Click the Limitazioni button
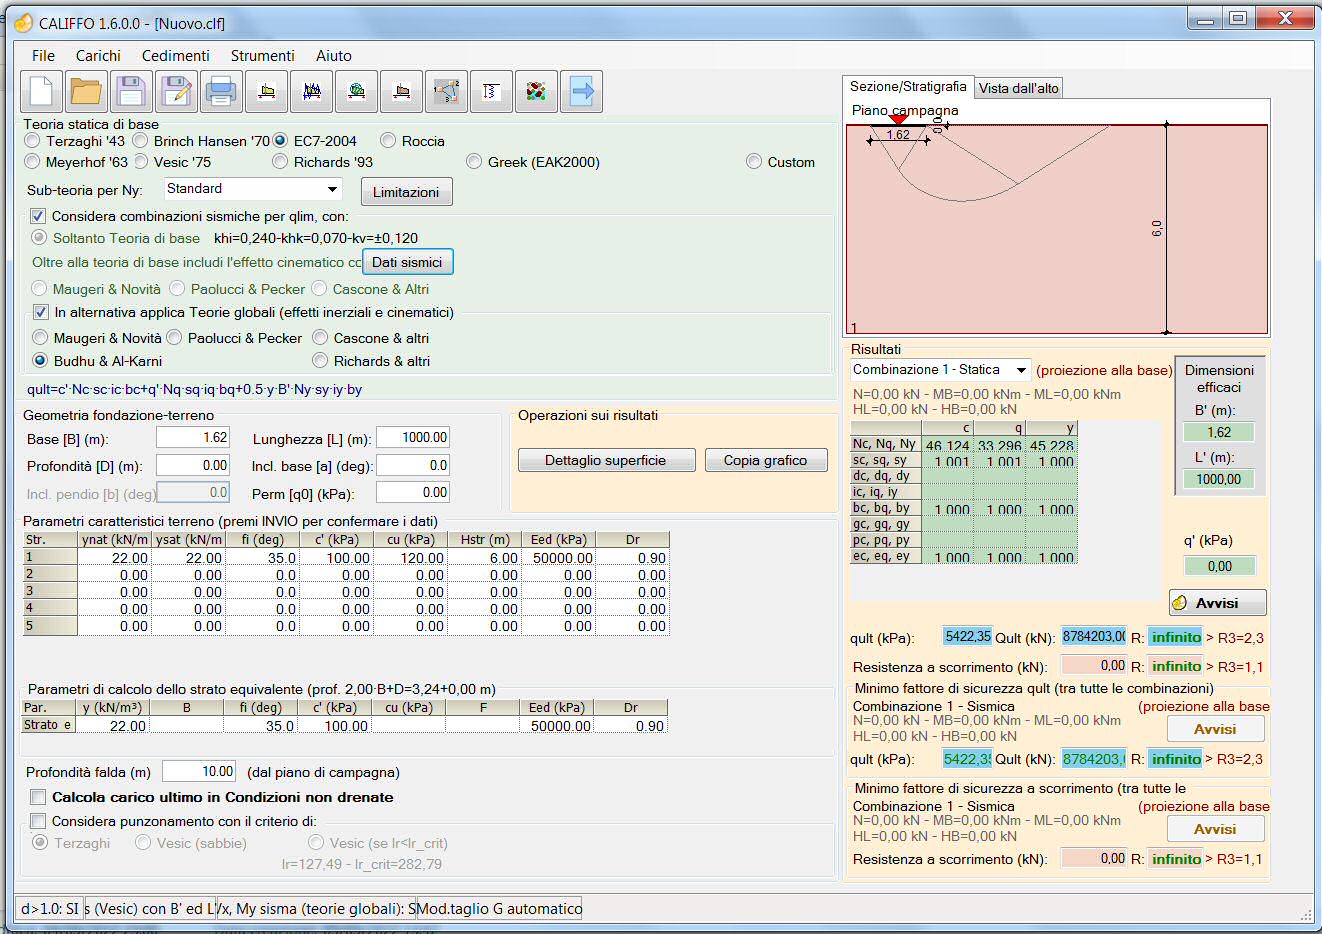 (406, 192)
